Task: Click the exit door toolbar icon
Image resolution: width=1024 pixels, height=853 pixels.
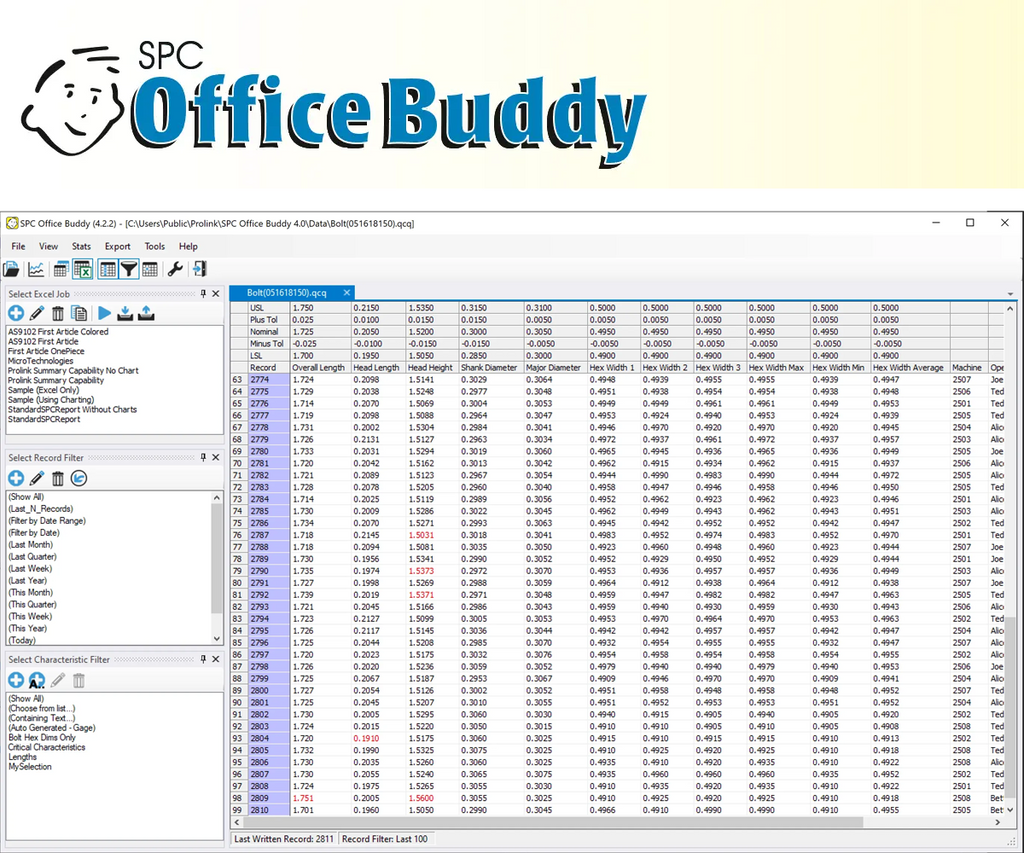Action: click(x=199, y=269)
